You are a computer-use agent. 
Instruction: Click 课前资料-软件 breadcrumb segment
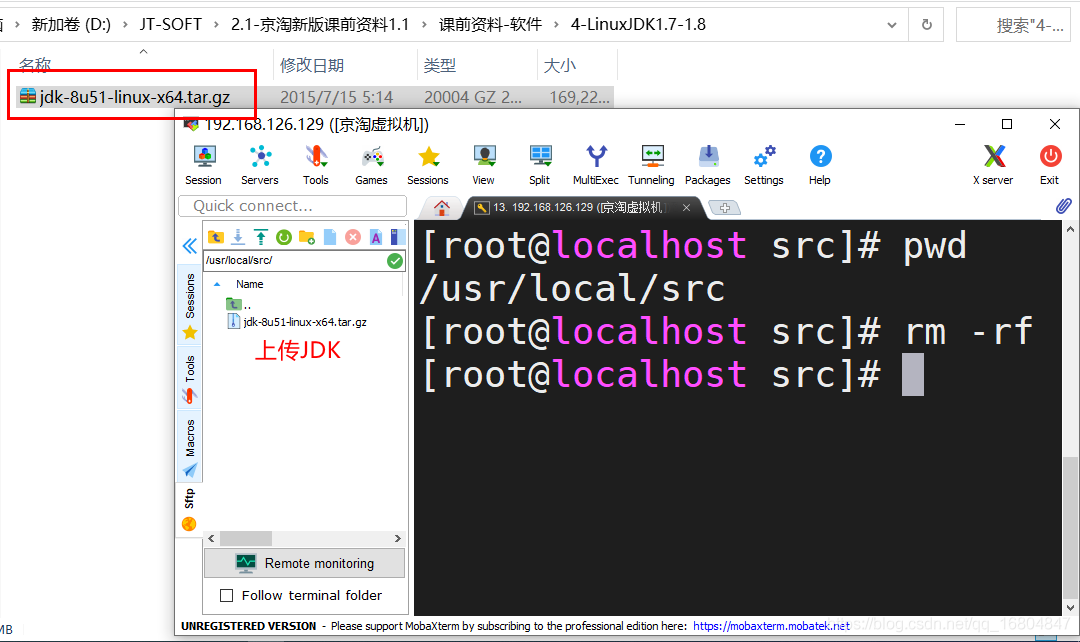pyautogui.click(x=490, y=25)
